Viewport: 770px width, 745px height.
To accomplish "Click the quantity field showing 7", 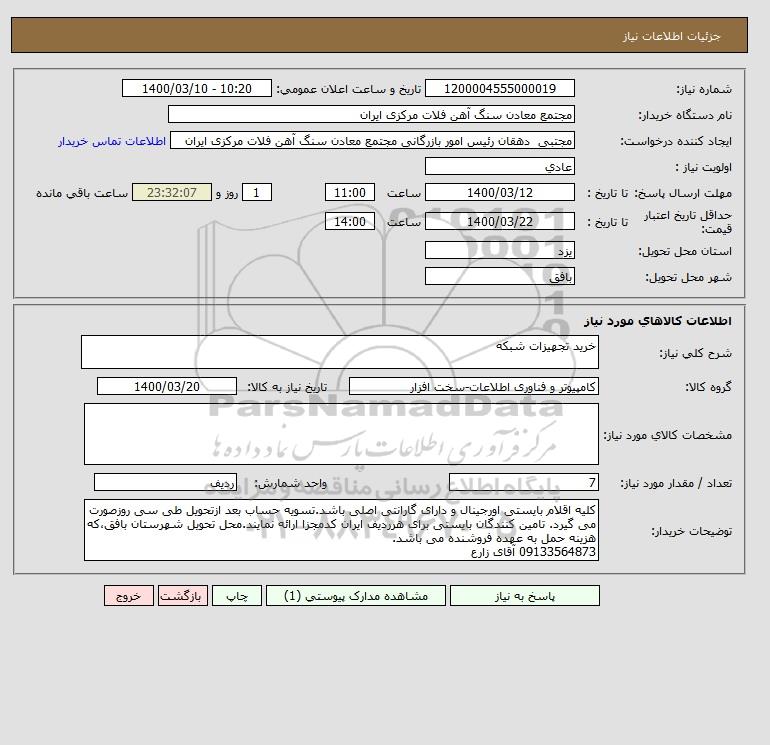I will click(x=524, y=483).
